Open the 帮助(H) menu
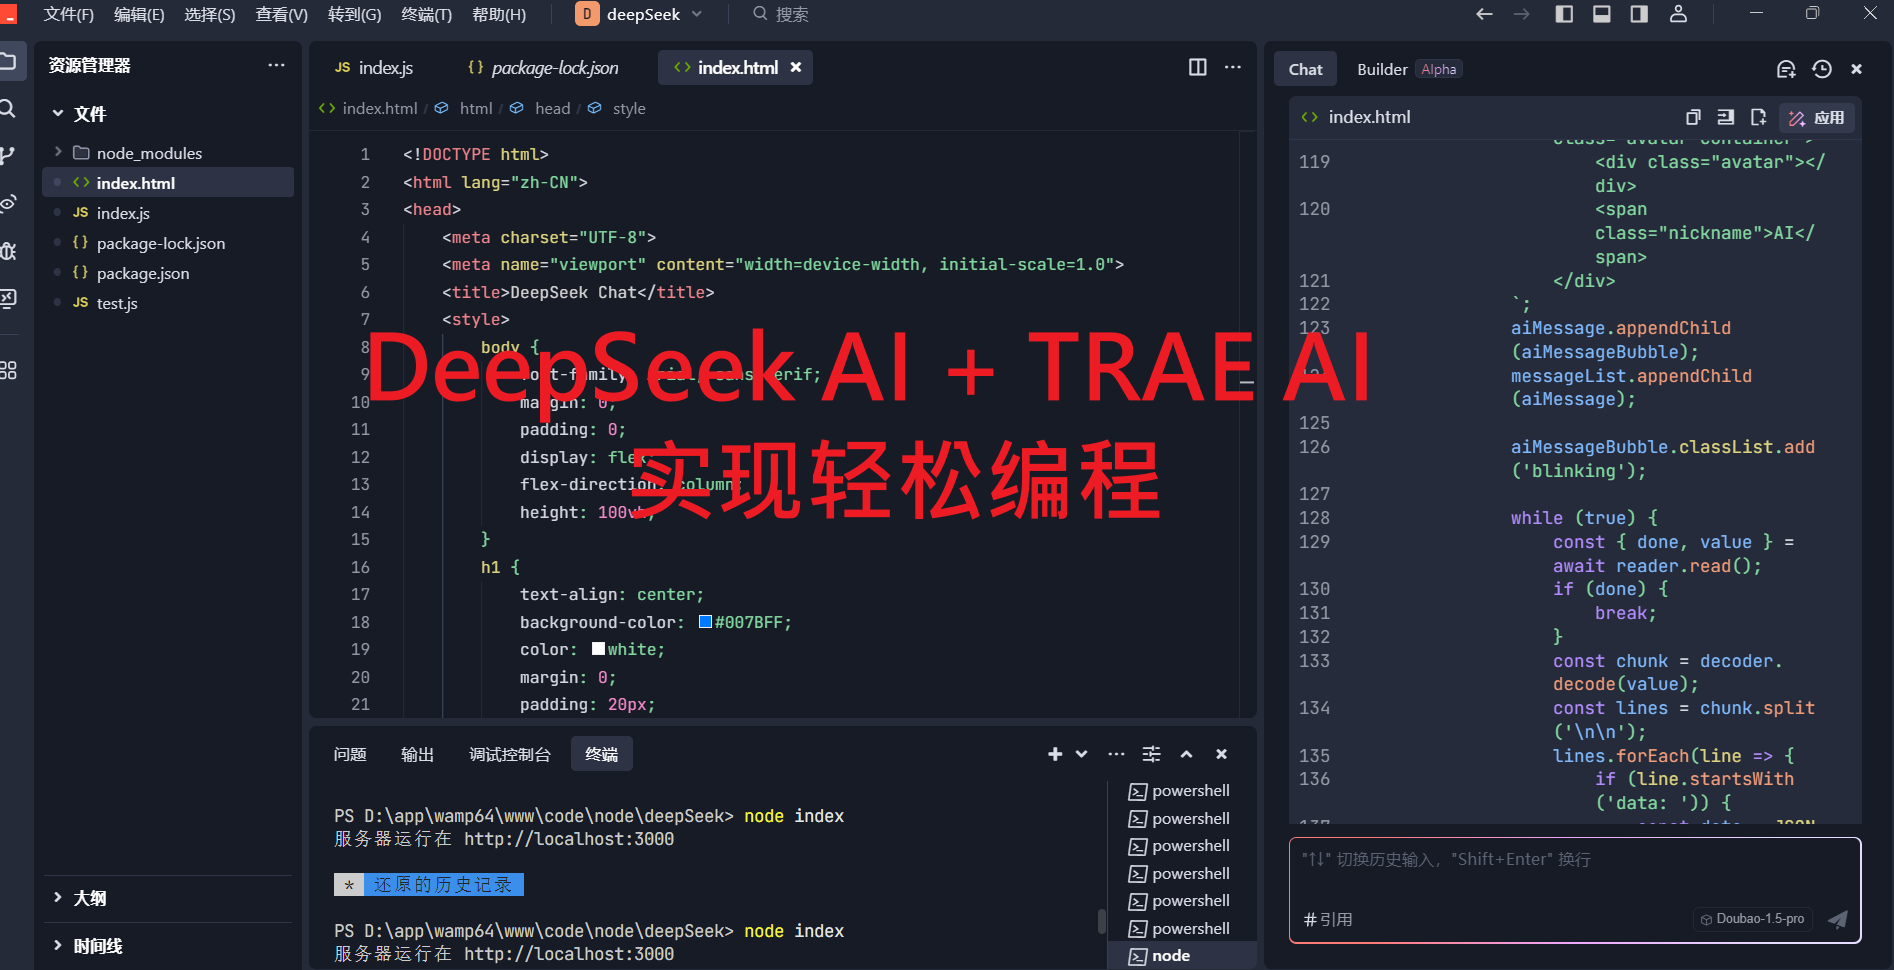The width and height of the screenshot is (1894, 970). 499,14
